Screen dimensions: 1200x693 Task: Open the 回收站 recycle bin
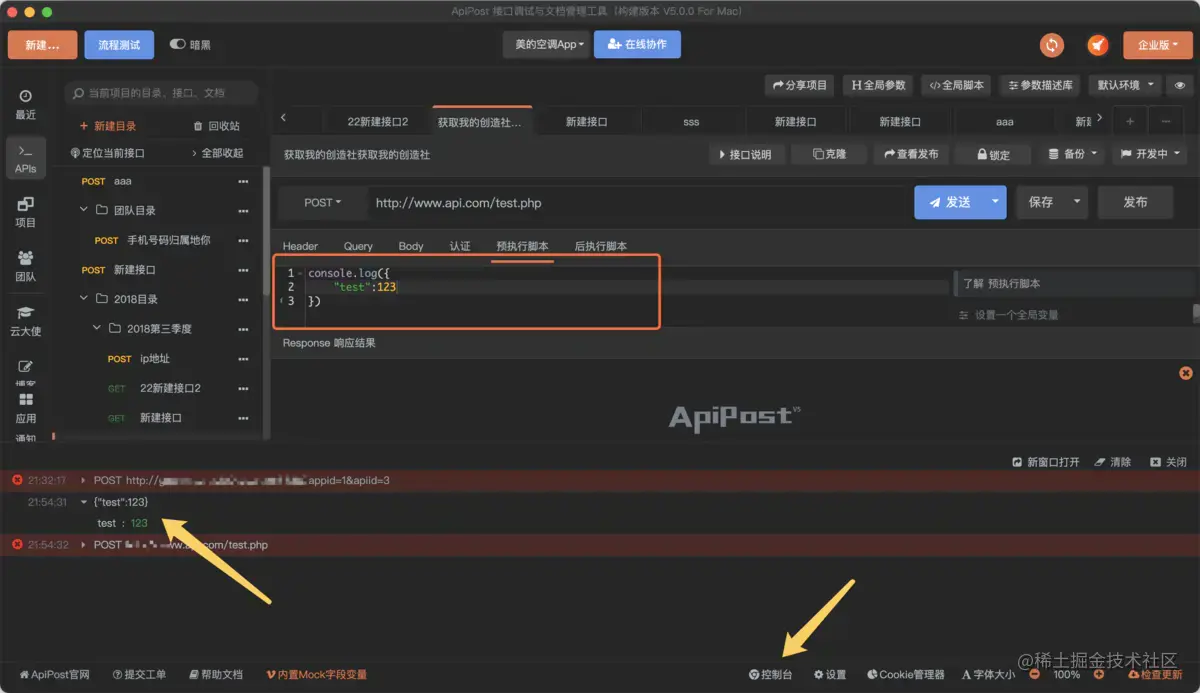[216, 126]
